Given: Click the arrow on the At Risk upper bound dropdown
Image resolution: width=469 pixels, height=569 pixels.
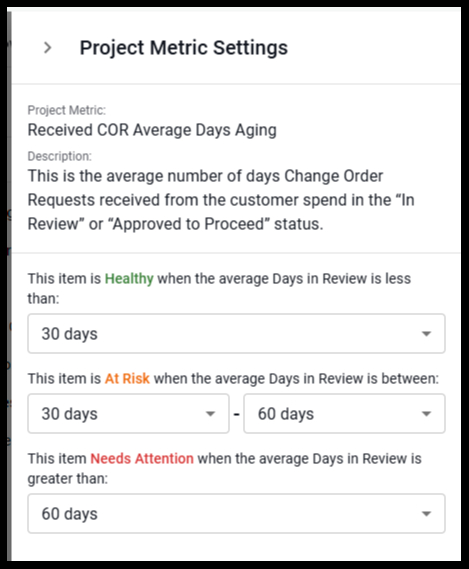Looking at the screenshot, I should pyautogui.click(x=426, y=414).
